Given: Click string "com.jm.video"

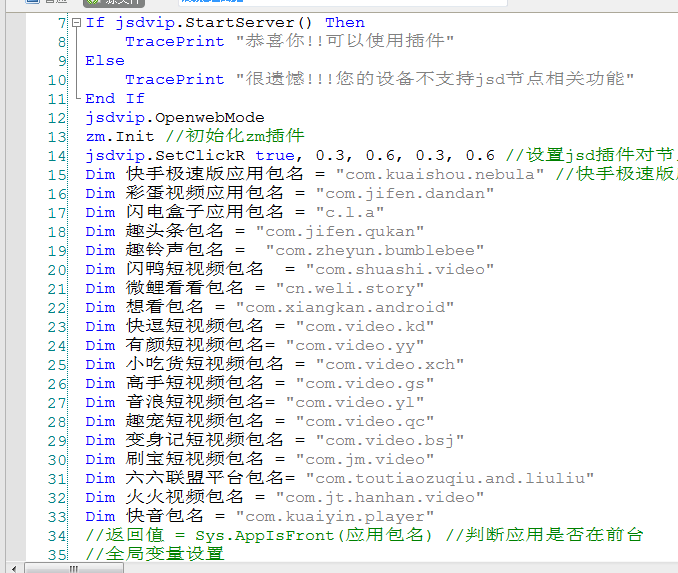Looking at the screenshot, I should tap(365, 460).
